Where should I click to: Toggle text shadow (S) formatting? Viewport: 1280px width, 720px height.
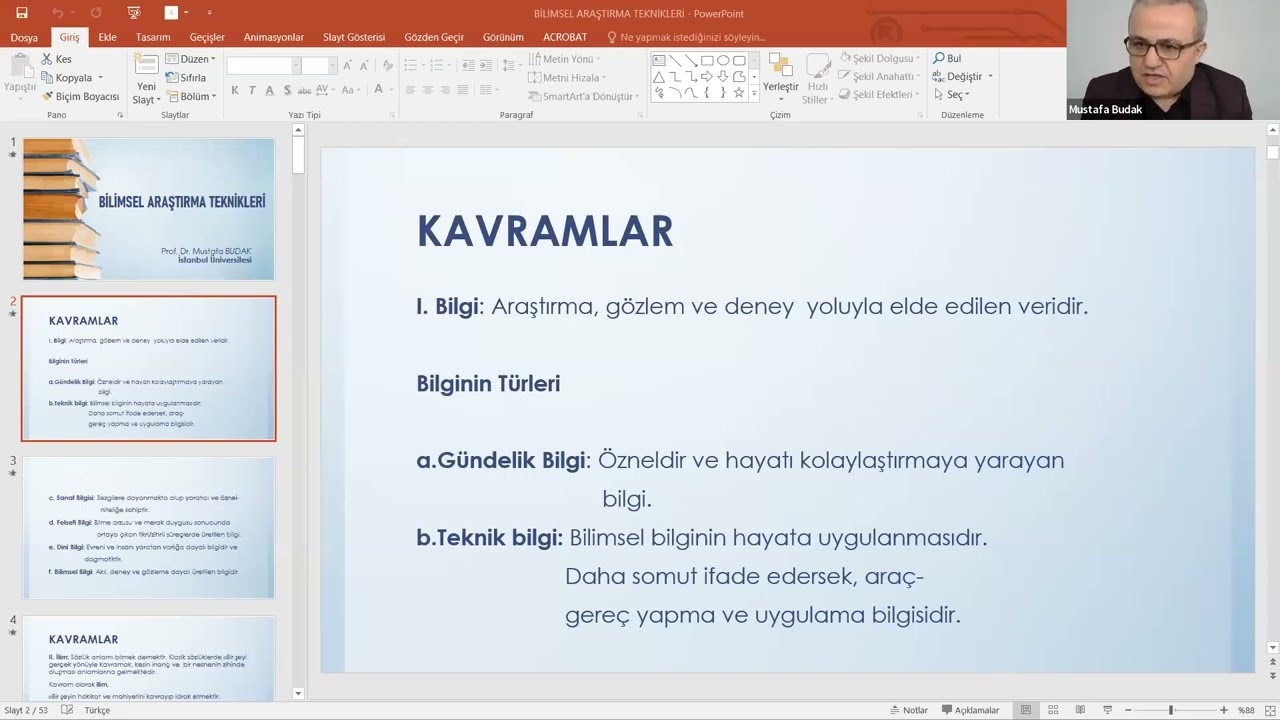[288, 90]
